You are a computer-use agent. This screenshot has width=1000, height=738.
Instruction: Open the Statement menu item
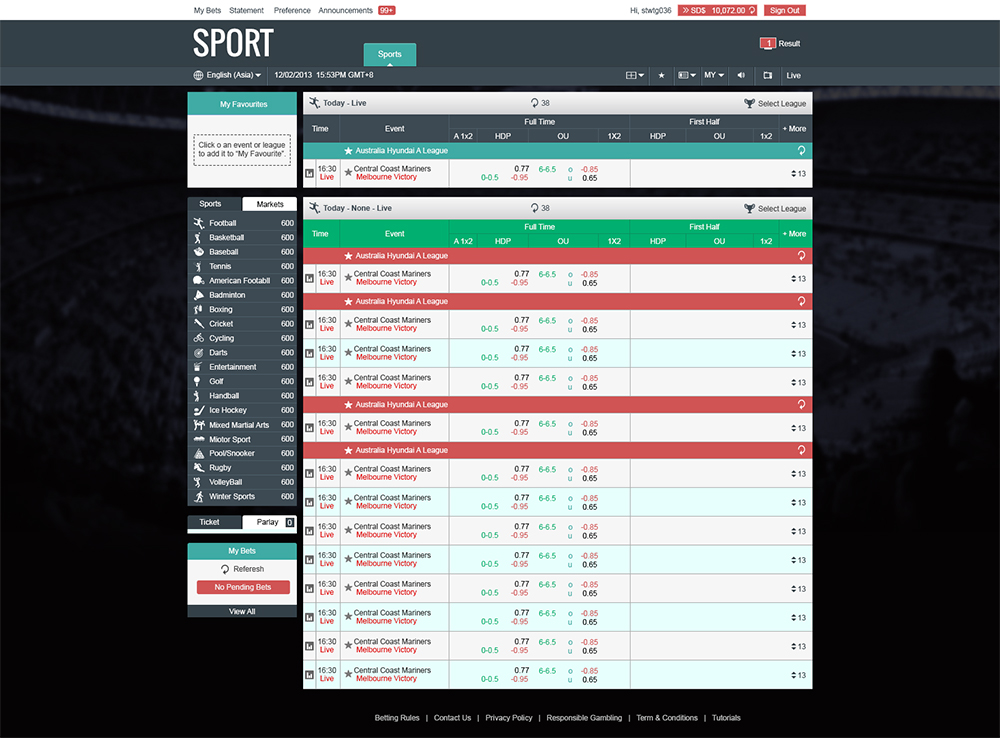pos(246,10)
